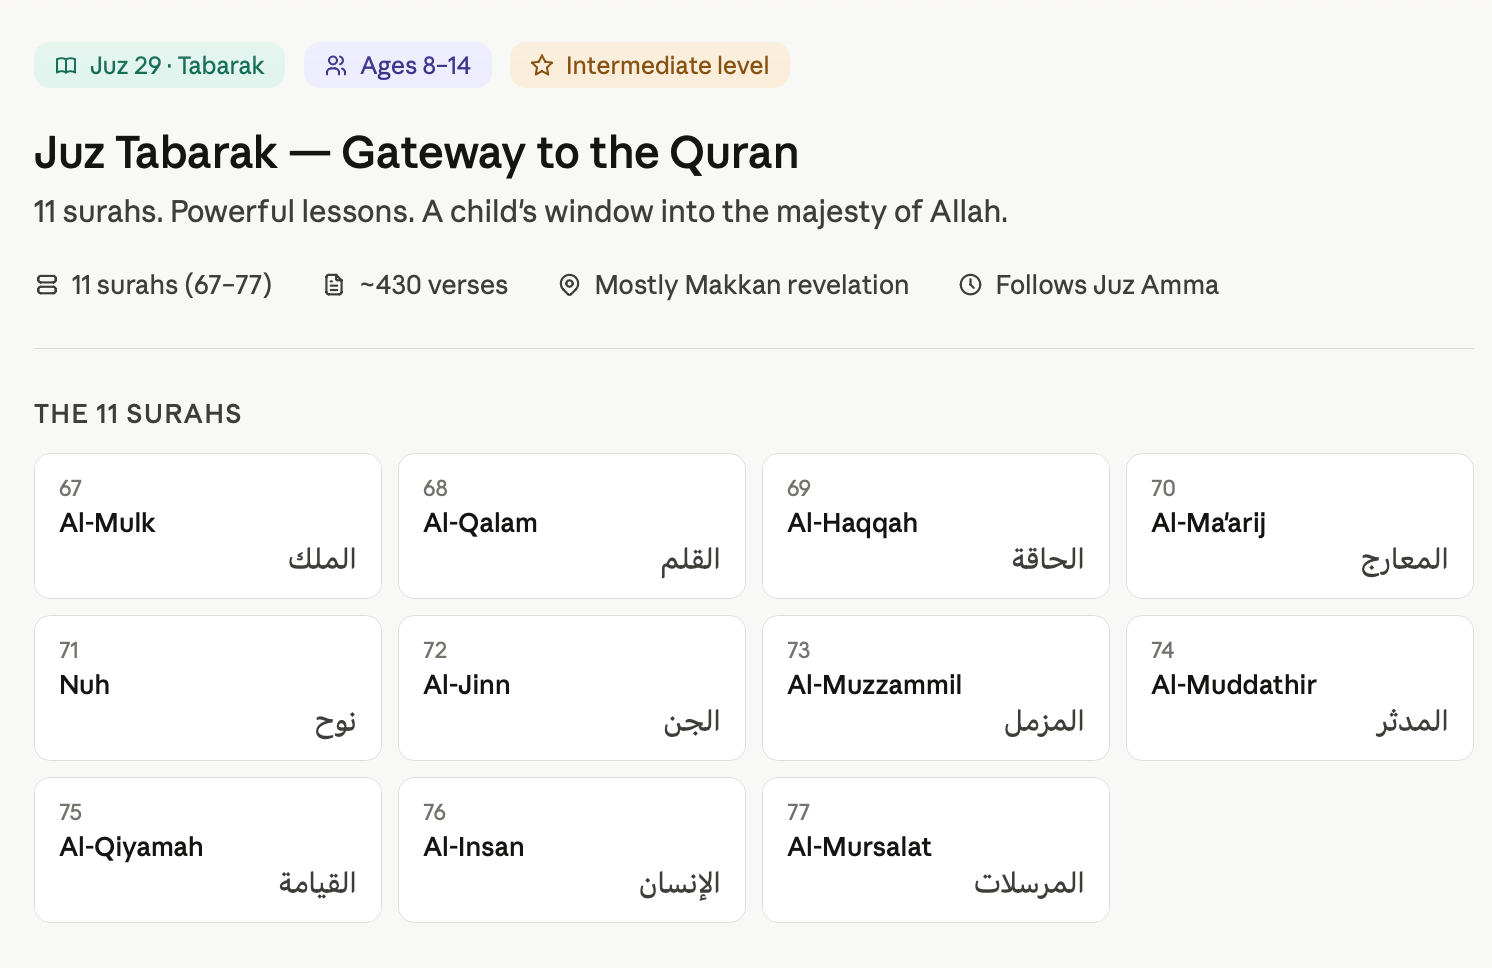Open the Al-Ma'arij surah card
Screen dimensions: 1492x968
click(1300, 526)
